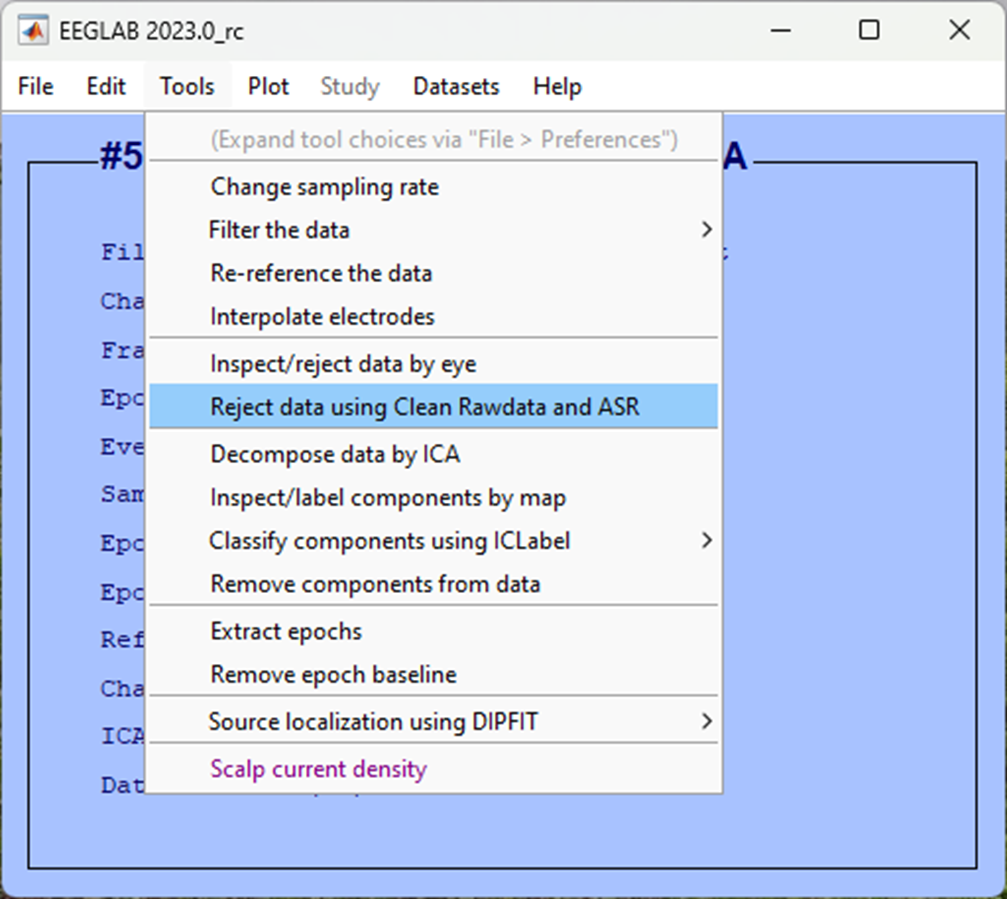Expand Classify components using ICLabel submenu arrow
1007x899 pixels.
point(706,541)
